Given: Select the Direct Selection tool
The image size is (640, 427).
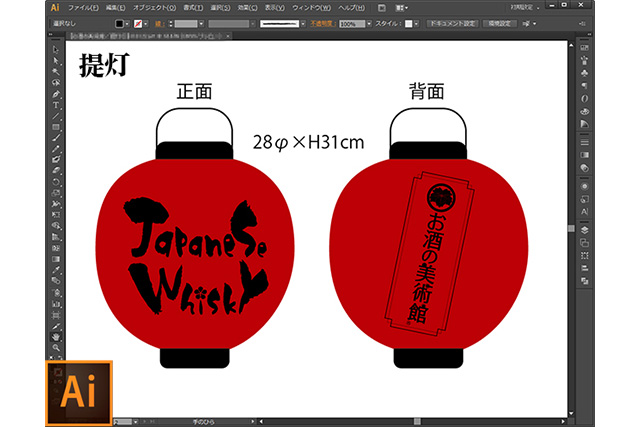Looking at the screenshot, I should 56,60.
